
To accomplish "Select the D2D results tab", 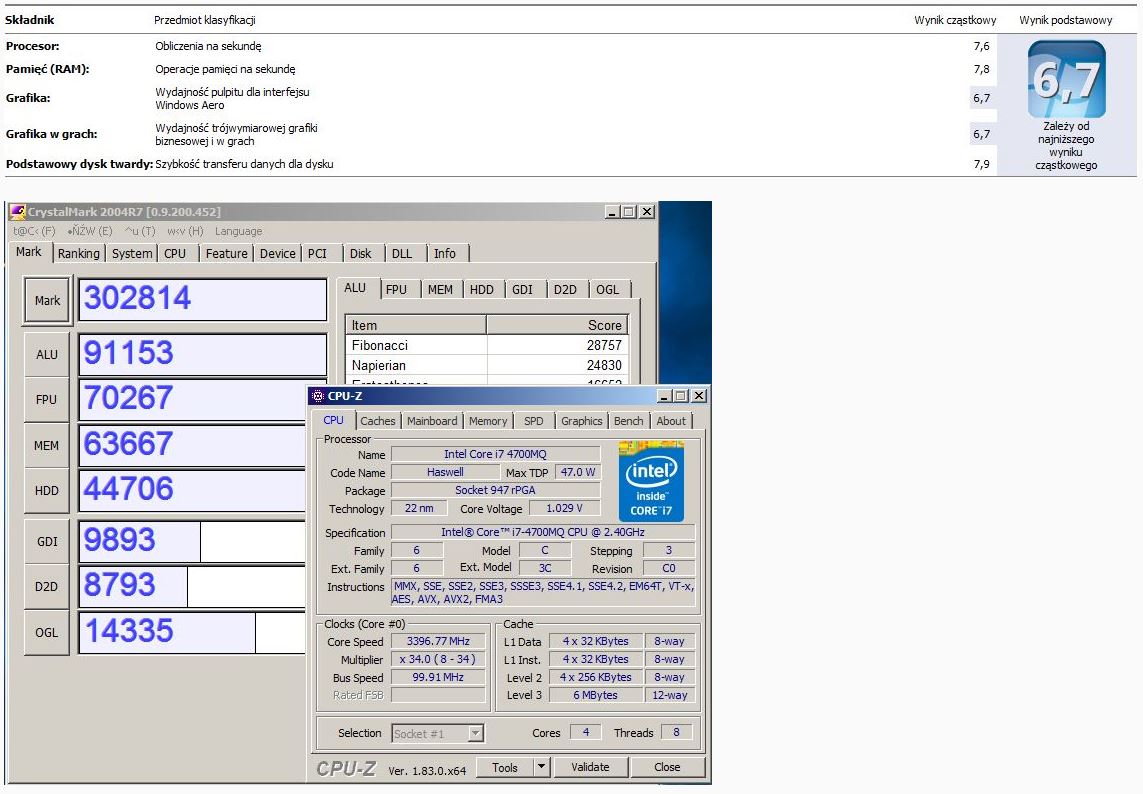I will coord(565,289).
